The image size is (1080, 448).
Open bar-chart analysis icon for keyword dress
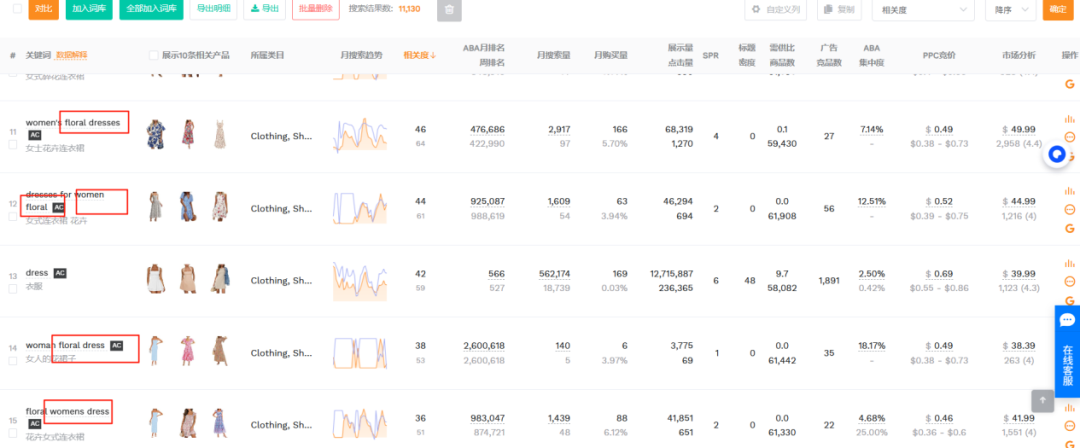point(1070,263)
